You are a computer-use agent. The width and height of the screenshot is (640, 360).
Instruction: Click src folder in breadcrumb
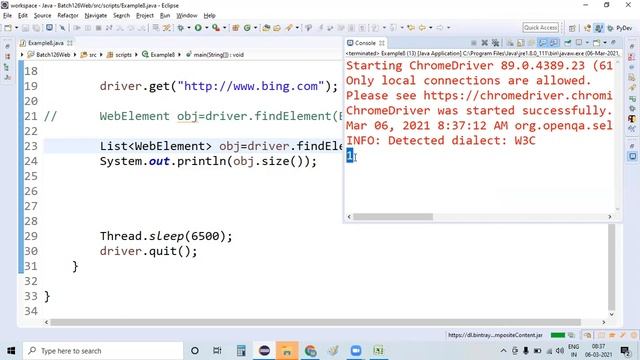pyautogui.click(x=89, y=55)
